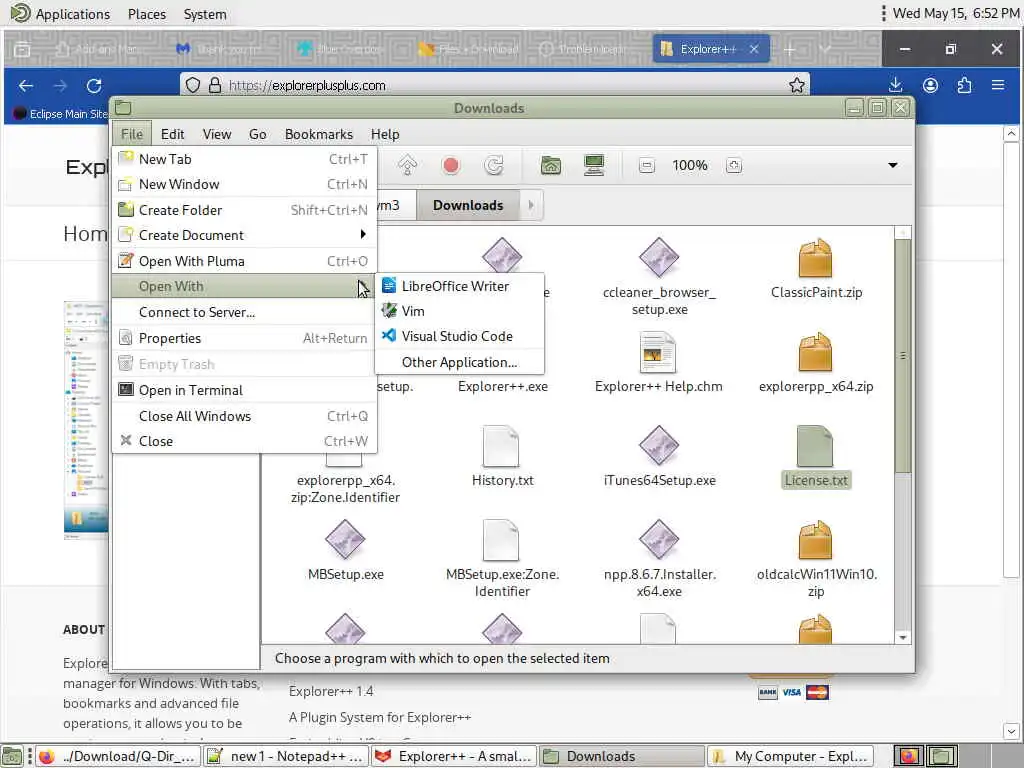Choose Connect to Server... entry
Screen dimensions: 1024x768
tap(244, 312)
